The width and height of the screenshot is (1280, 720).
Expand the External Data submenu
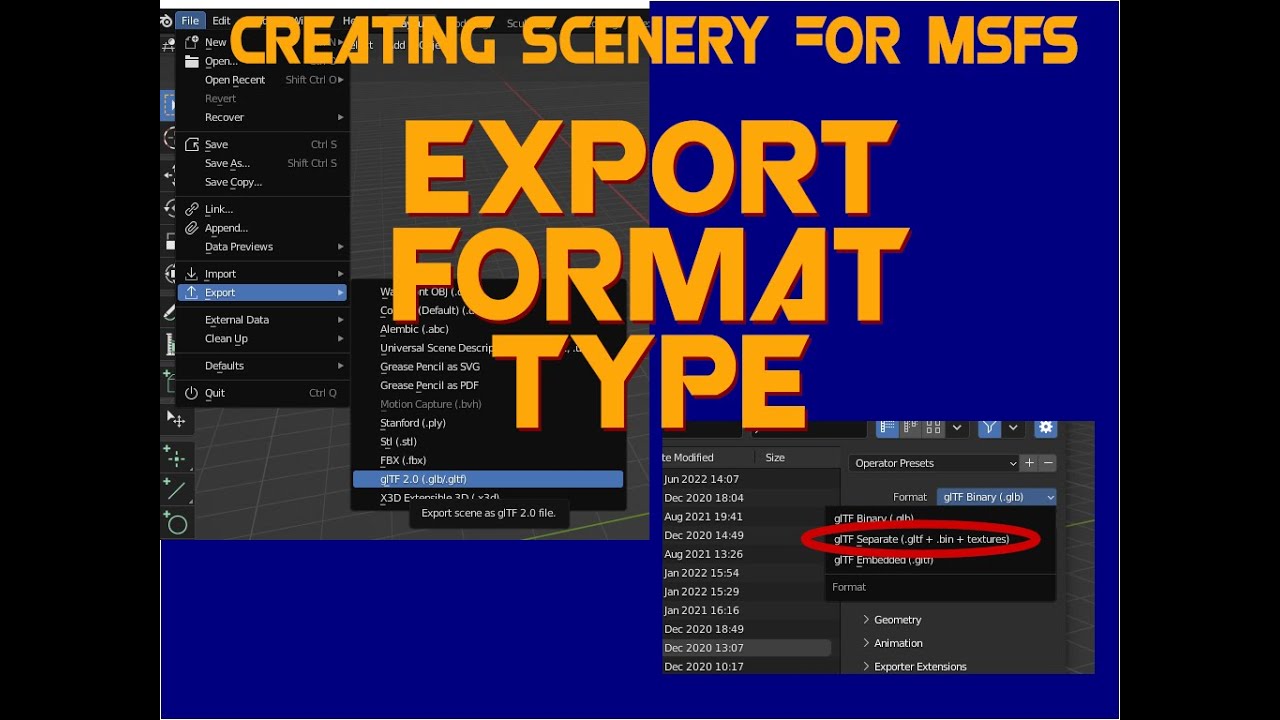(264, 320)
